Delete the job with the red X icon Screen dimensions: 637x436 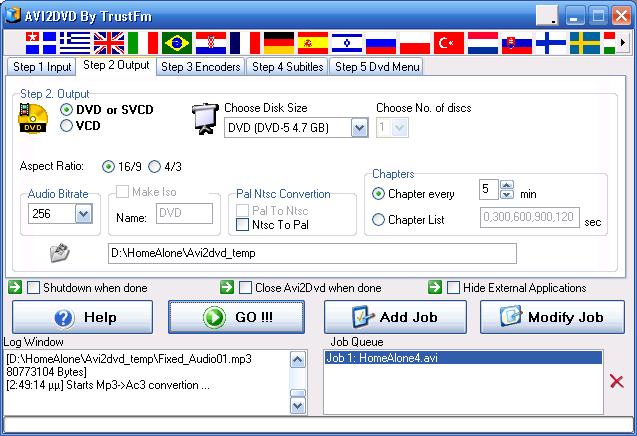pos(617,381)
